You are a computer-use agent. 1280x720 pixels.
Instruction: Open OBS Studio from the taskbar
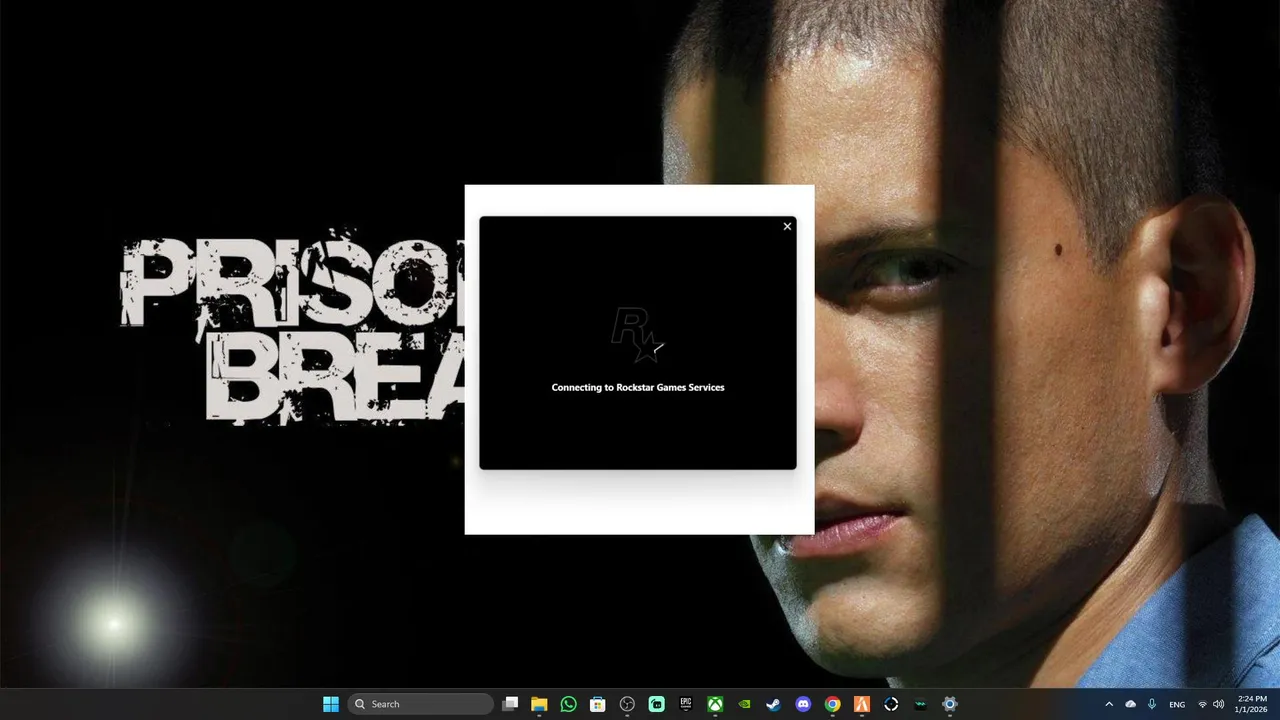coord(627,704)
